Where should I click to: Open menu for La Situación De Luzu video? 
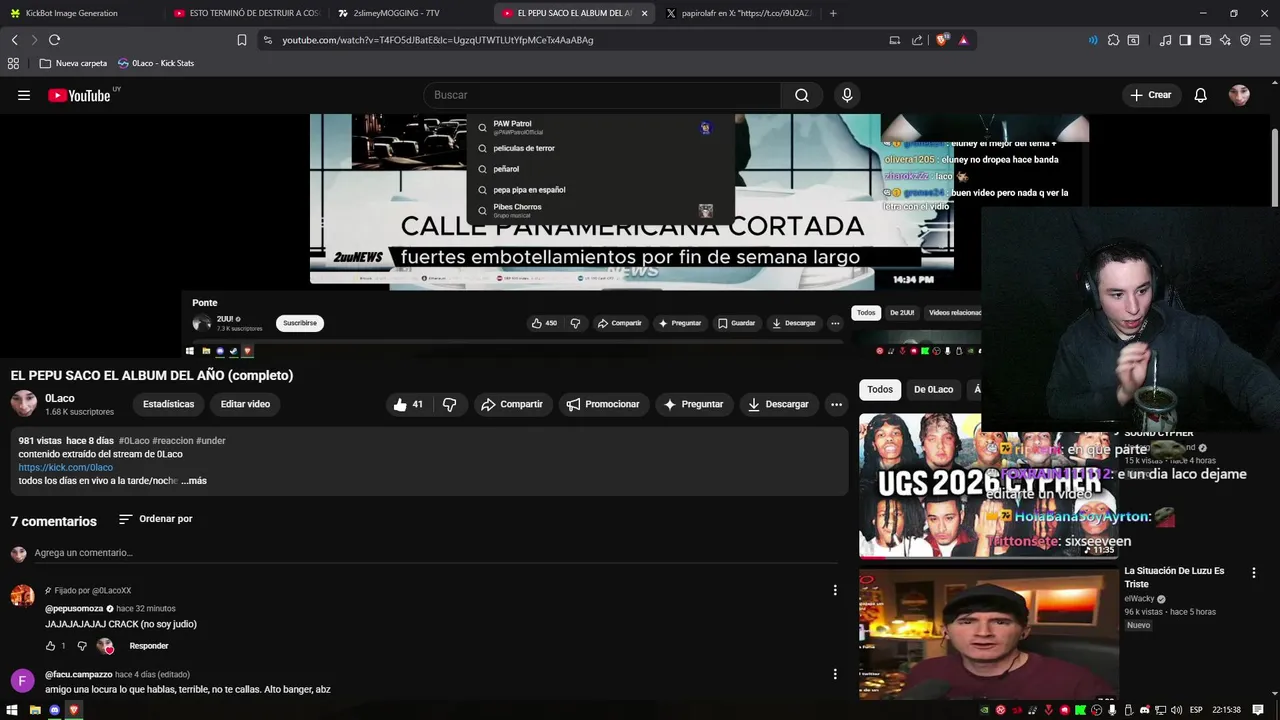(1253, 572)
